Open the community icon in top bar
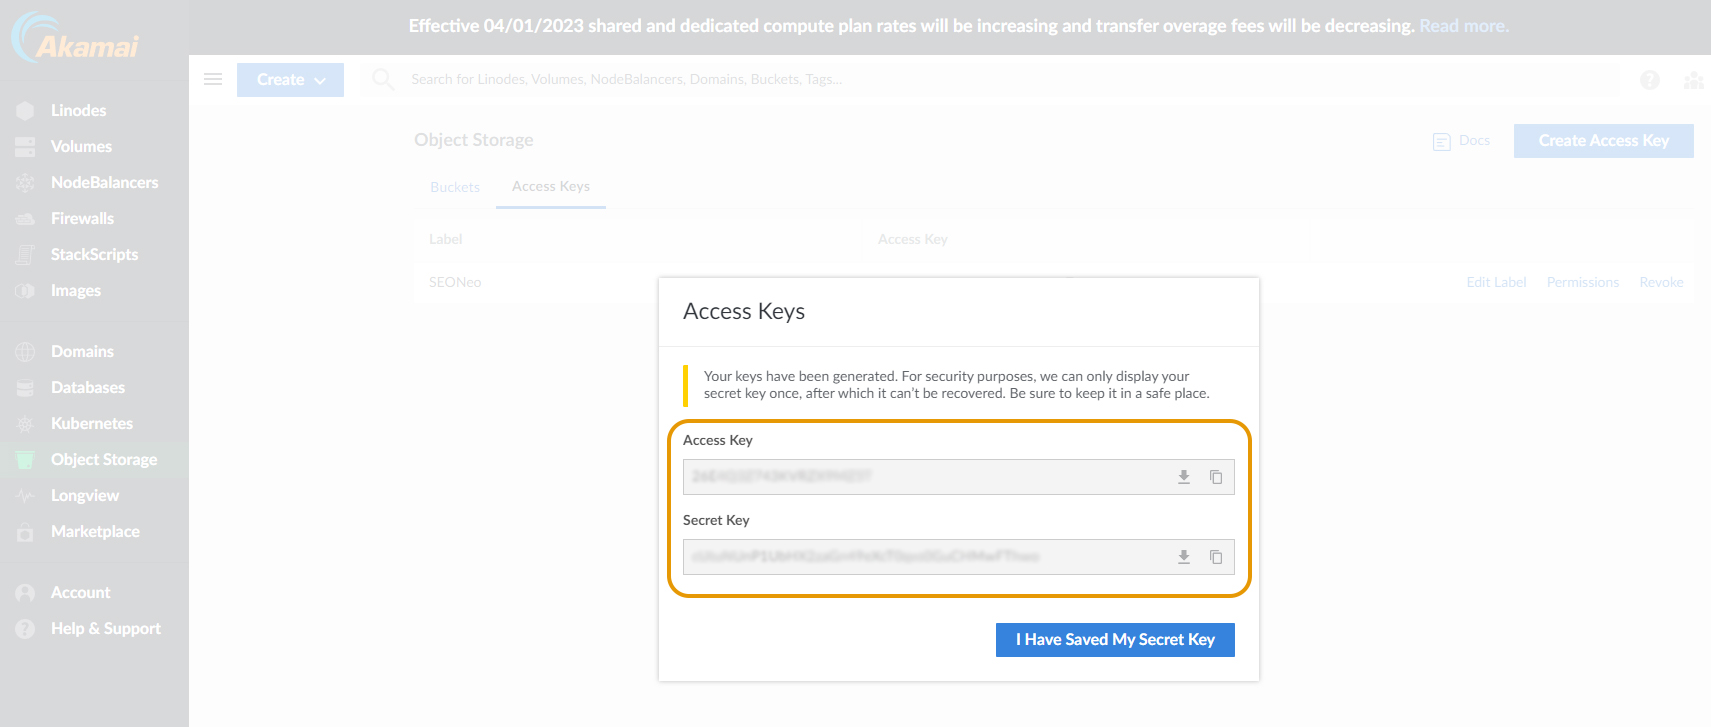The width and height of the screenshot is (1711, 727). (1693, 80)
